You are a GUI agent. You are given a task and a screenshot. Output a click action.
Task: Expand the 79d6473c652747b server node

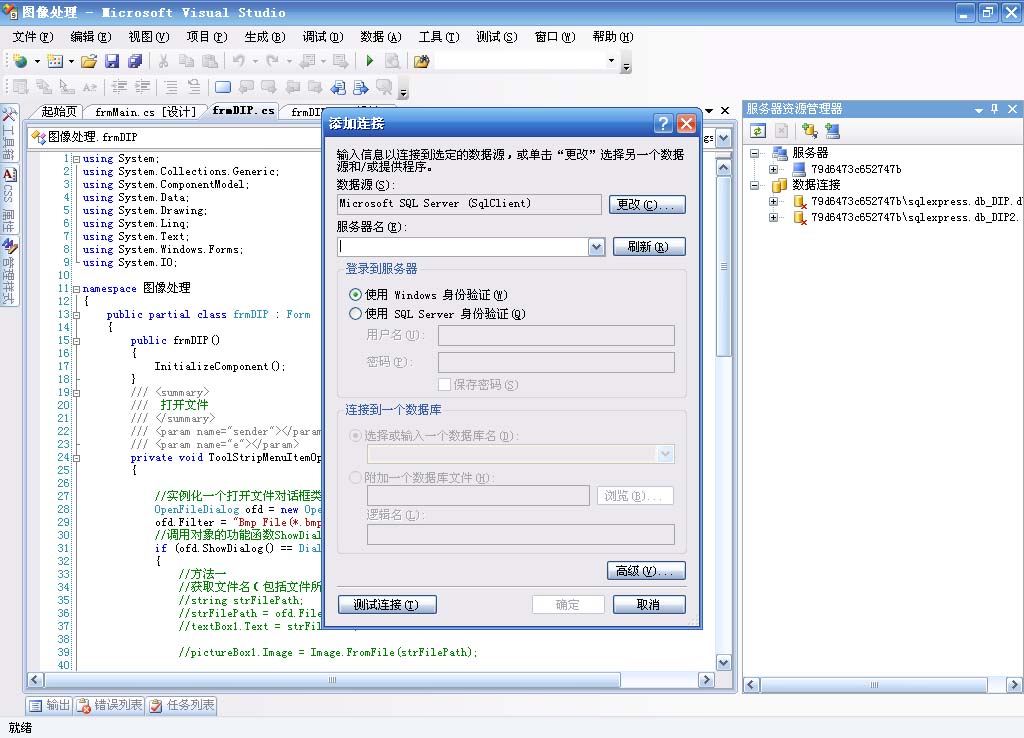click(x=773, y=170)
